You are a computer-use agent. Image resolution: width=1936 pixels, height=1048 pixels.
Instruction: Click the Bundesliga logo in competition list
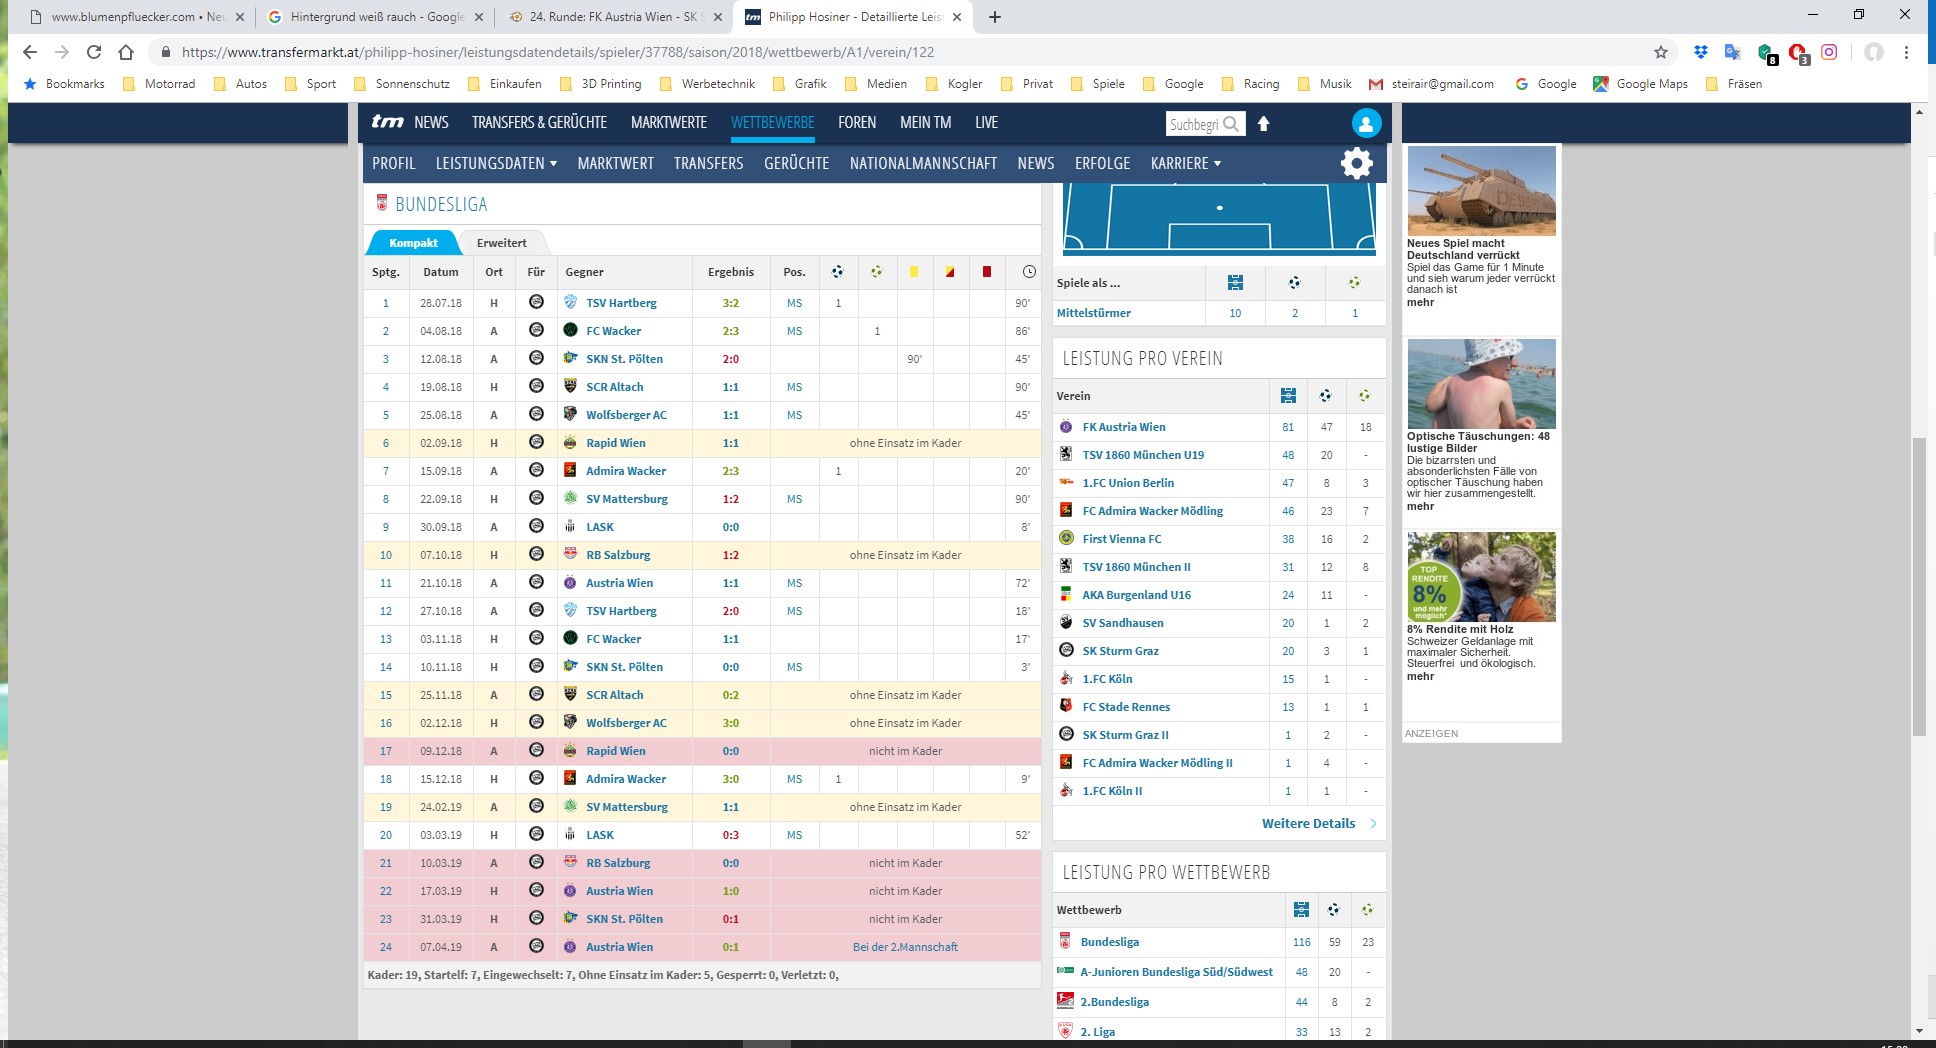(1065, 941)
